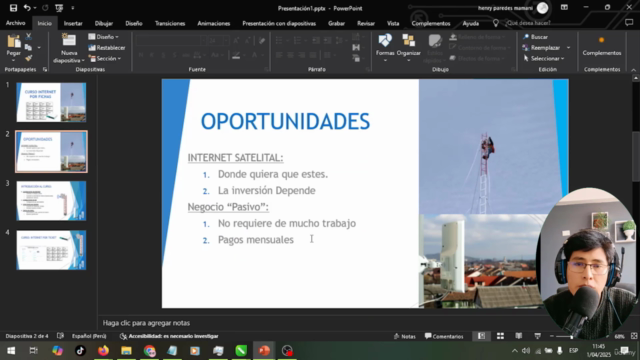Screen dimensions: 640x360
Task: Click the Español (Perú) language indicator
Action: pos(89,336)
